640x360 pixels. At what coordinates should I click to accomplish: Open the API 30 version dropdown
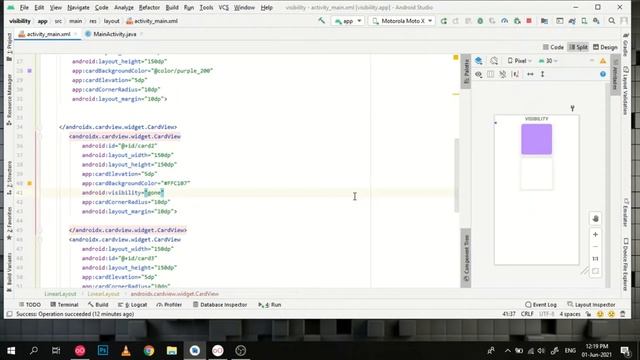(x=548, y=61)
